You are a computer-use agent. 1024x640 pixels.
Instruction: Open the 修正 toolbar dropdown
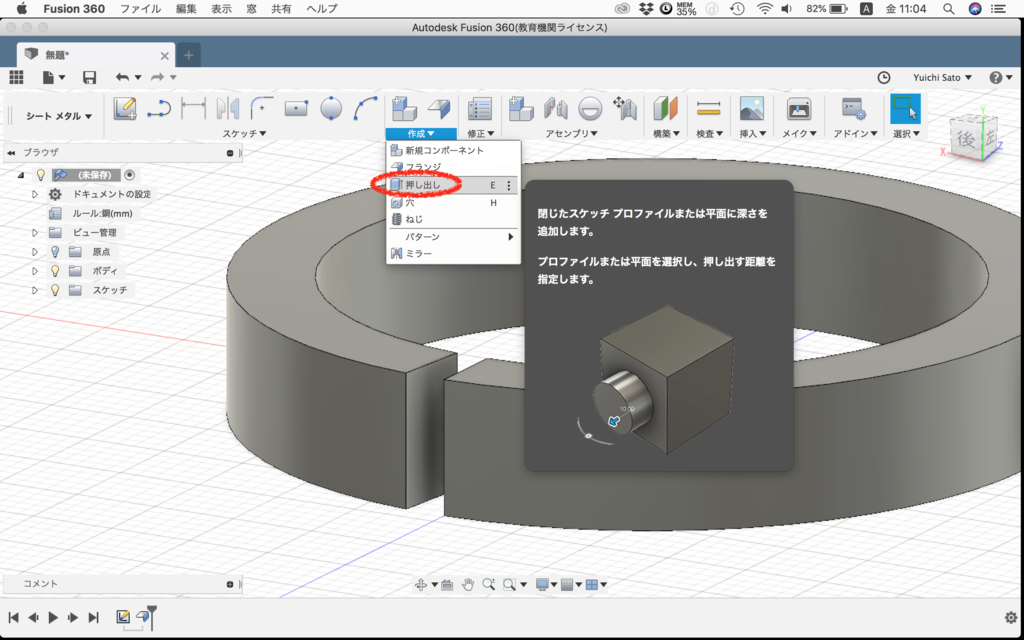[481, 133]
